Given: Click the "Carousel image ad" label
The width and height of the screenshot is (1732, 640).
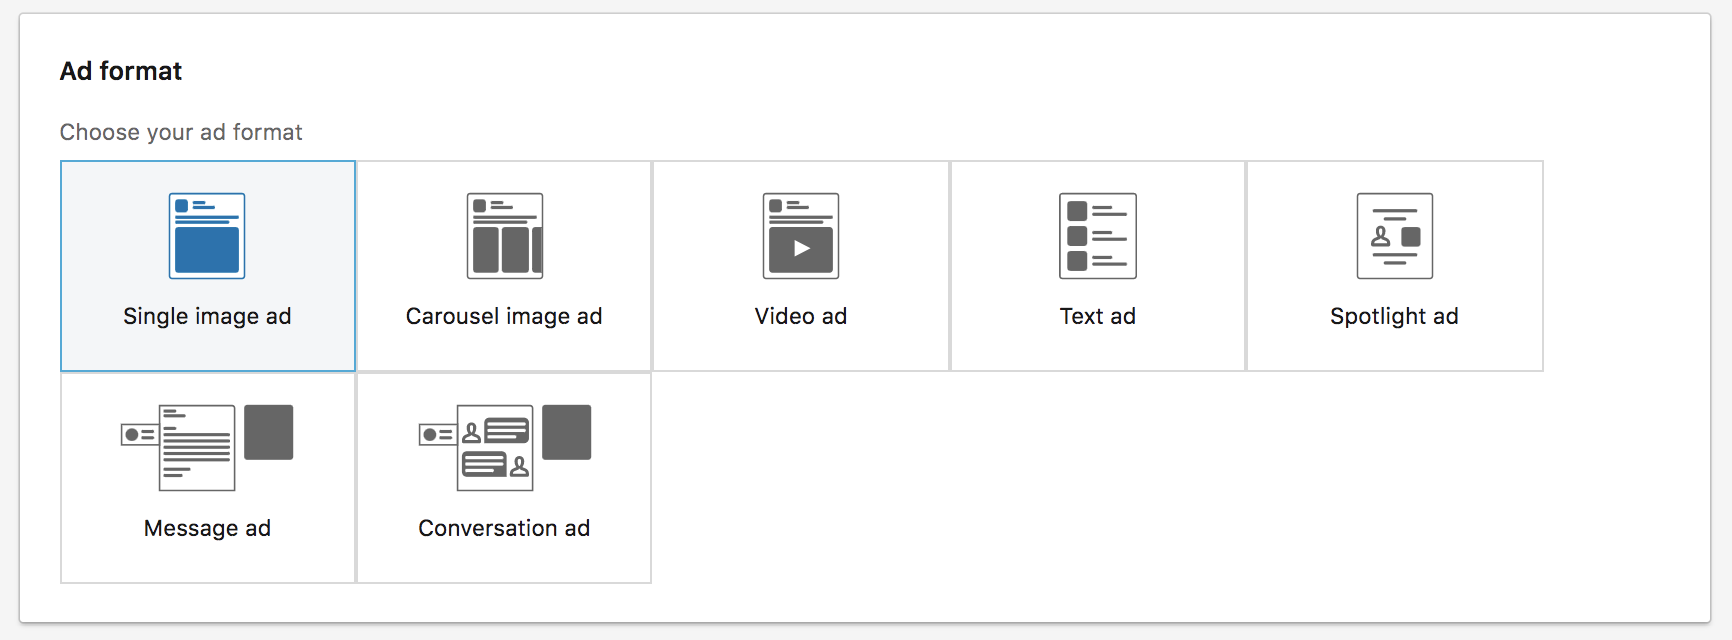Looking at the screenshot, I should (x=504, y=316).
